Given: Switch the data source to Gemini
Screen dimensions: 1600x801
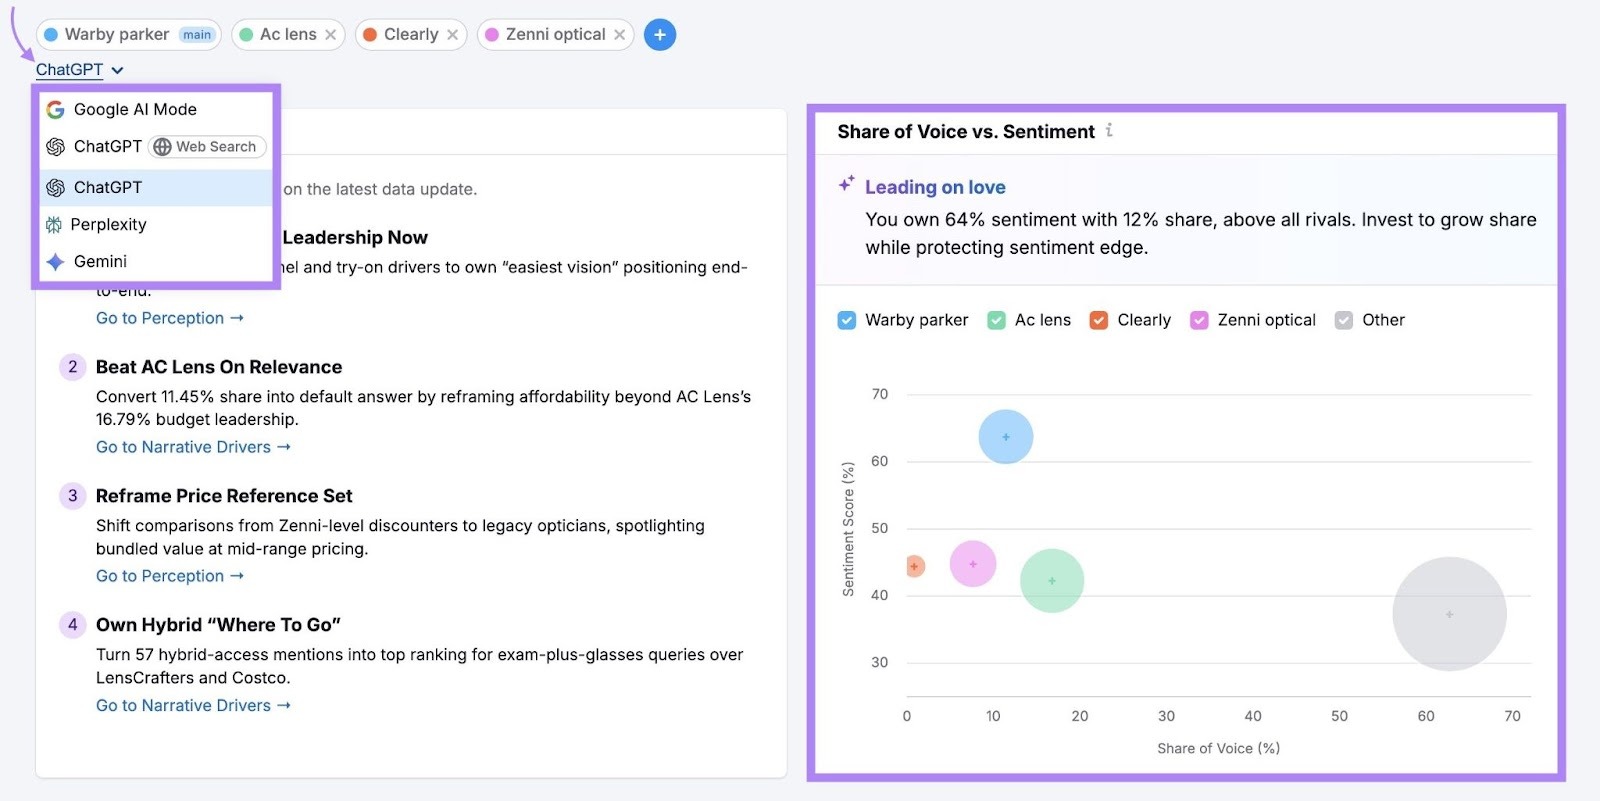Looking at the screenshot, I should [x=100, y=261].
